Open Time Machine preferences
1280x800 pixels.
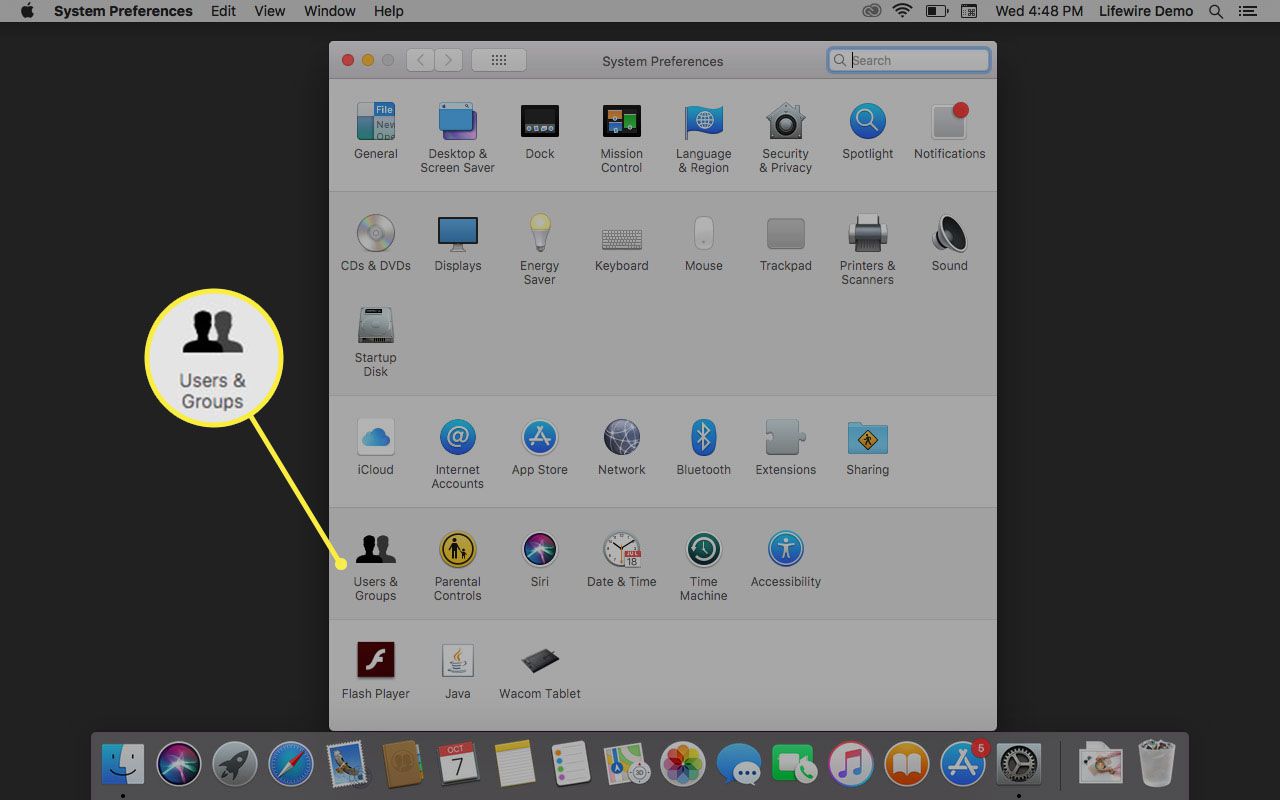click(704, 565)
